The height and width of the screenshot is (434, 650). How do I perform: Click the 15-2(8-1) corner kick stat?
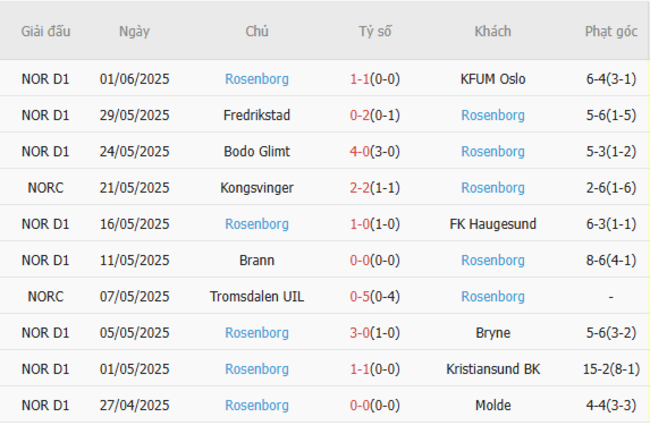pyautogui.click(x=611, y=369)
